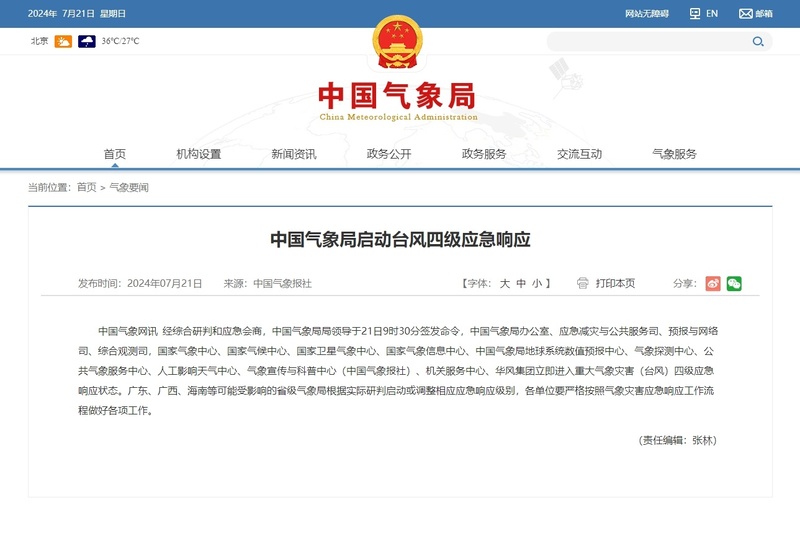Share article via Weibo icon
The height and width of the screenshot is (534, 800).
tap(713, 284)
